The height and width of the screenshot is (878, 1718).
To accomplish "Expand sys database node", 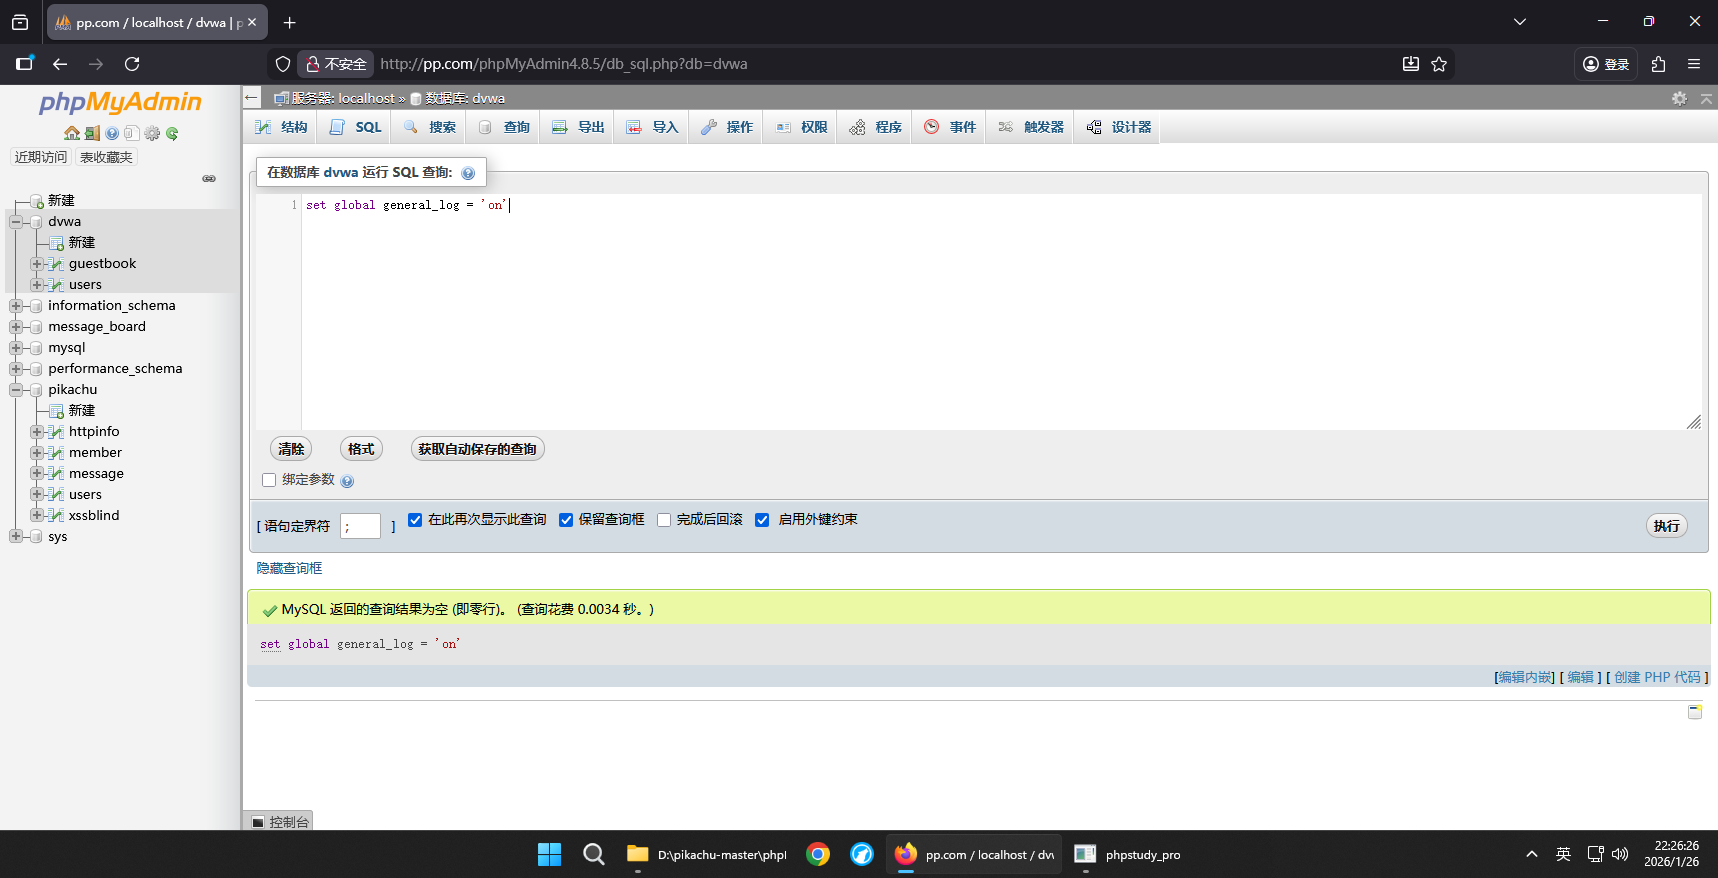I will pyautogui.click(x=16, y=537).
